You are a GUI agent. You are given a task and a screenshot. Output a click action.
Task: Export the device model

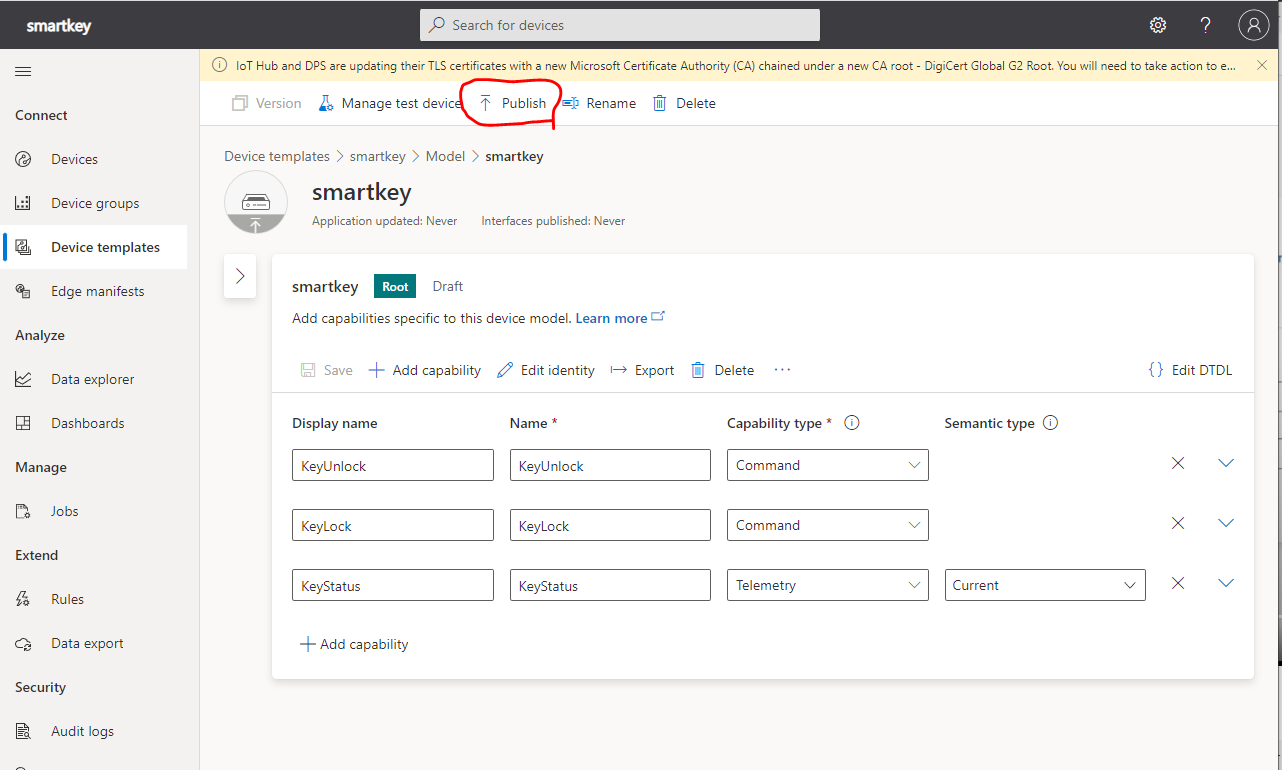tap(642, 370)
